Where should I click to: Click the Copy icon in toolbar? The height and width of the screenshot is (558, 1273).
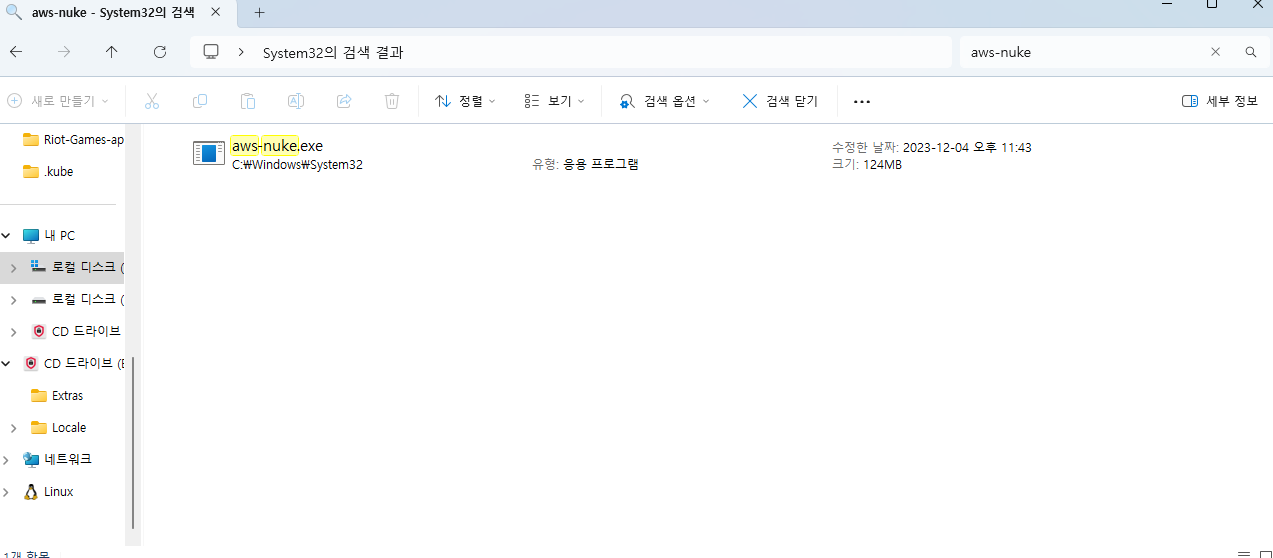point(200,101)
